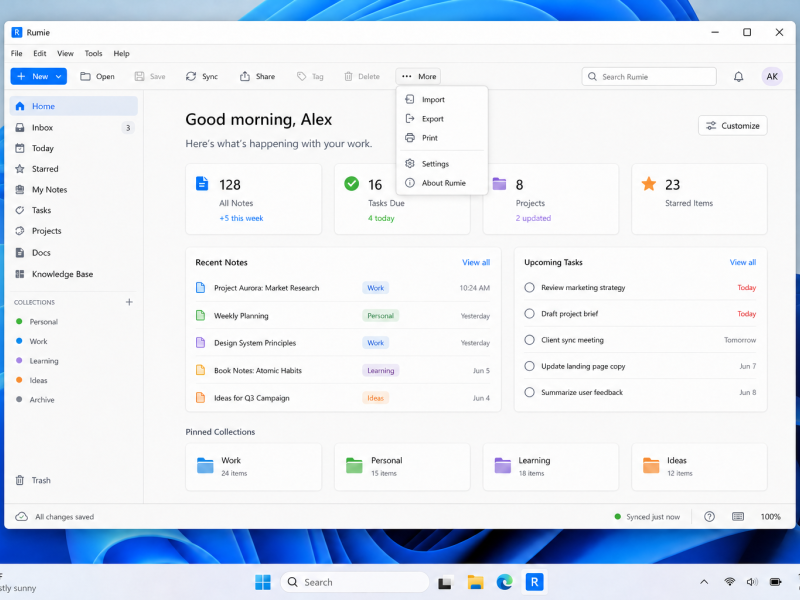Choose Export from the More menu

pos(442,119)
